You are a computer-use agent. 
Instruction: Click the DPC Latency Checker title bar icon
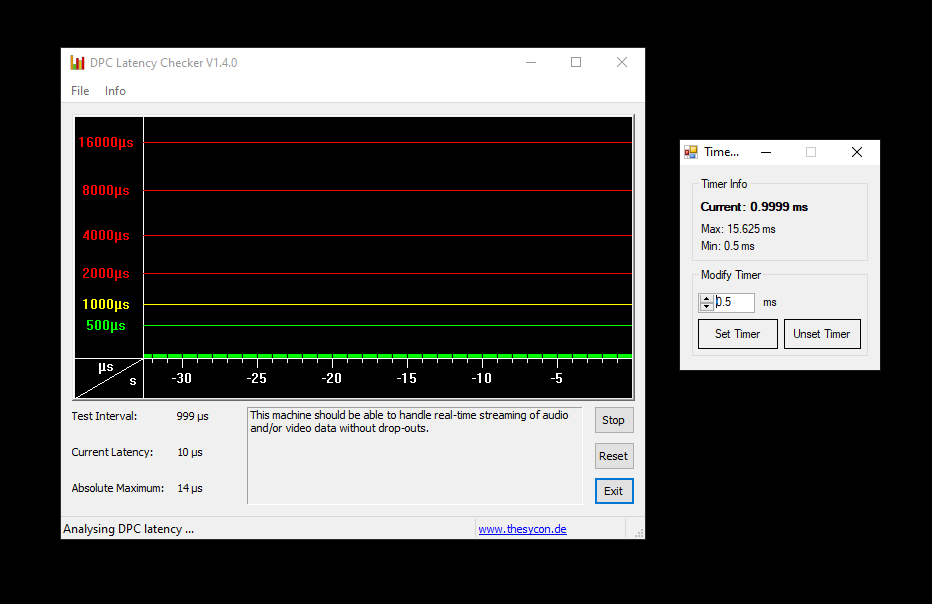pyautogui.click(x=77, y=63)
